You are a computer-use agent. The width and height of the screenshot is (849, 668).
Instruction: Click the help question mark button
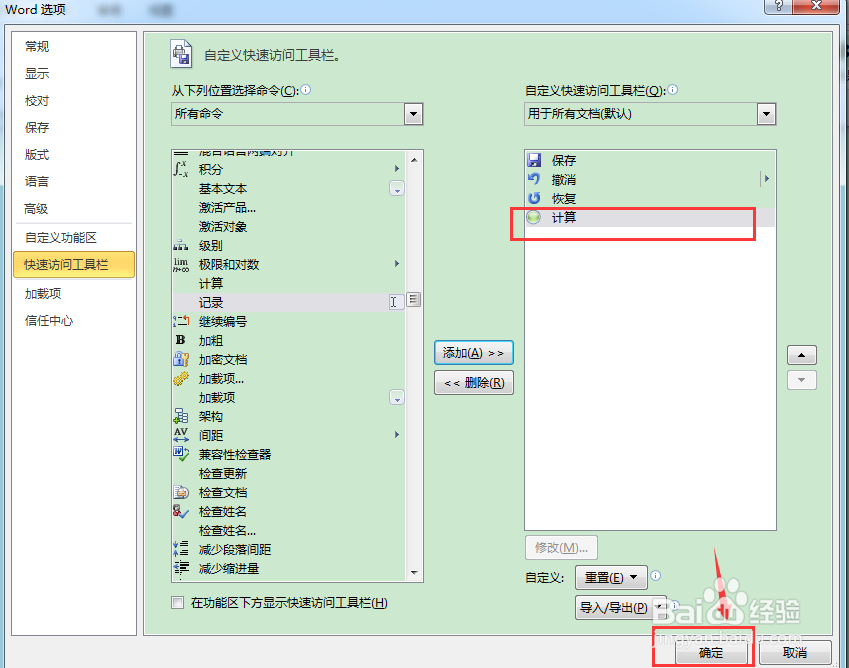778,5
